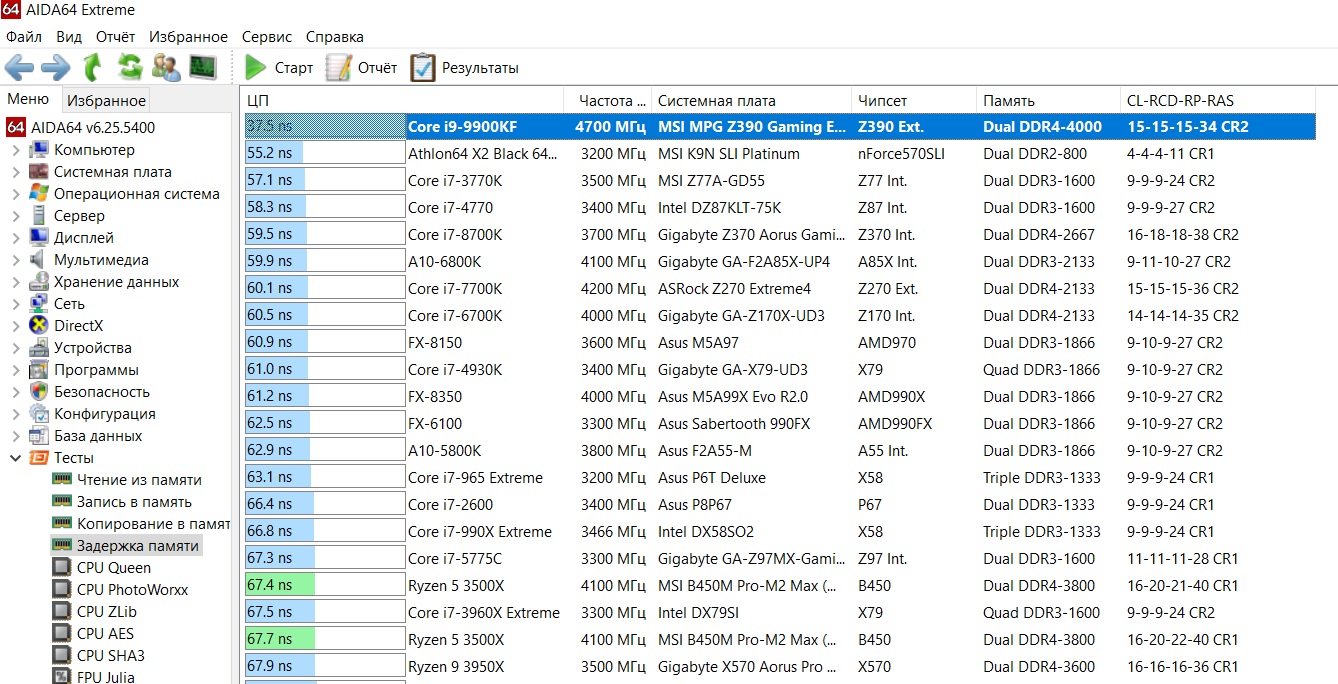Image resolution: width=1338 pixels, height=684 pixels.
Task: Select Задержка памяти test
Action: pyautogui.click(x=137, y=546)
